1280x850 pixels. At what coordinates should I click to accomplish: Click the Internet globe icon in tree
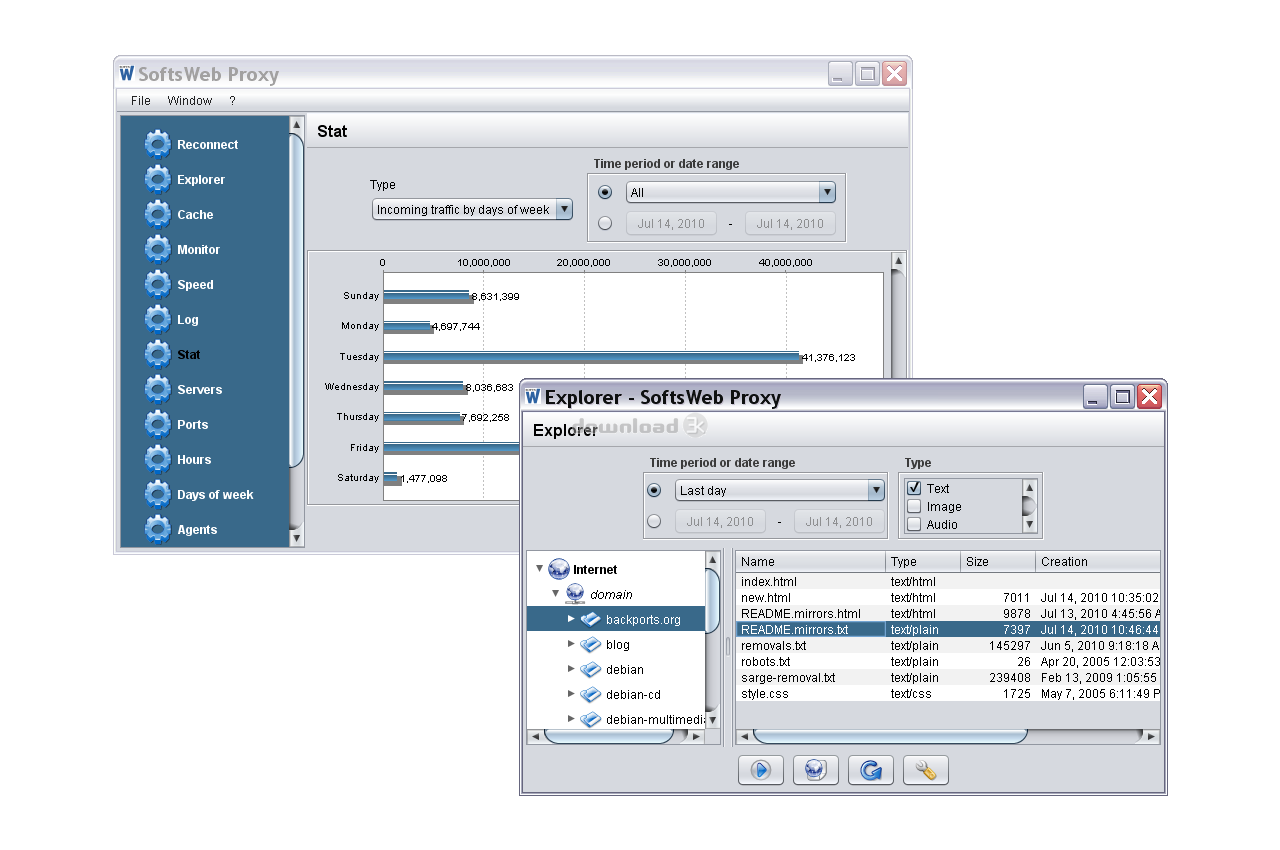point(559,570)
